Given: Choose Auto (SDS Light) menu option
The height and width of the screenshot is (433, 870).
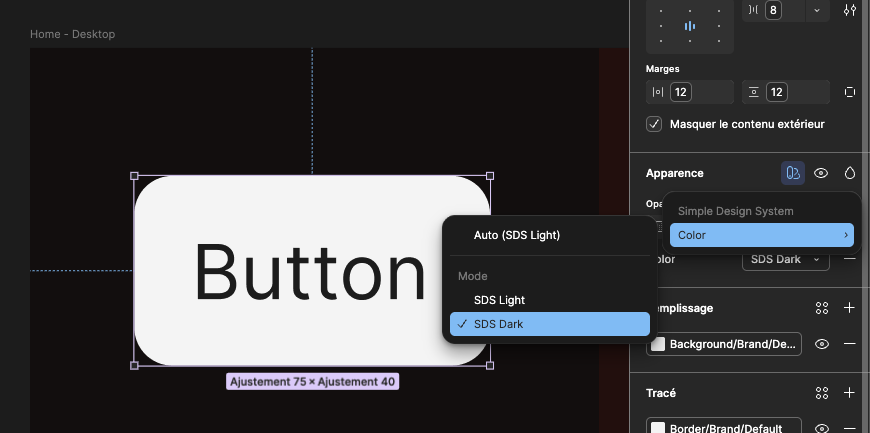Looking at the screenshot, I should 516,235.
